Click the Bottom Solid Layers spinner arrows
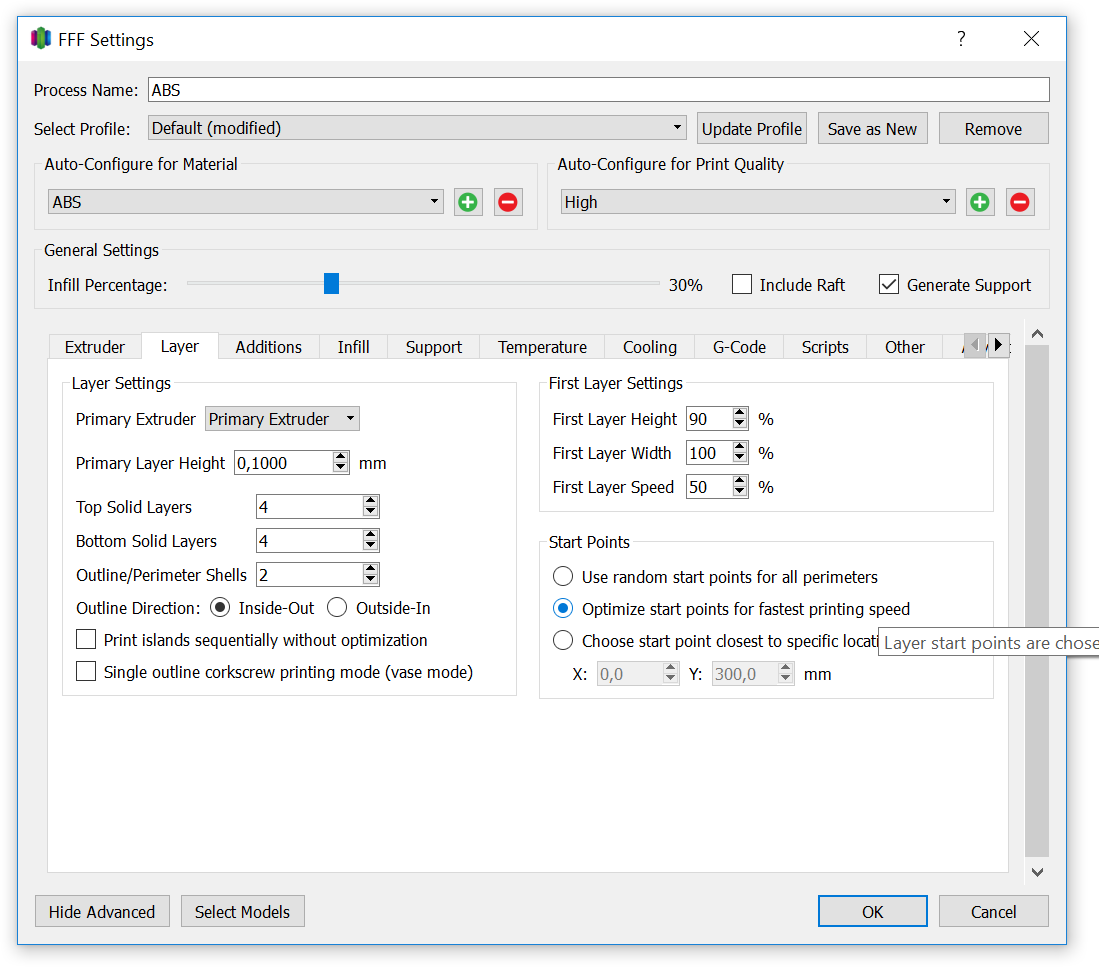The width and height of the screenshot is (1099, 967). (371, 540)
